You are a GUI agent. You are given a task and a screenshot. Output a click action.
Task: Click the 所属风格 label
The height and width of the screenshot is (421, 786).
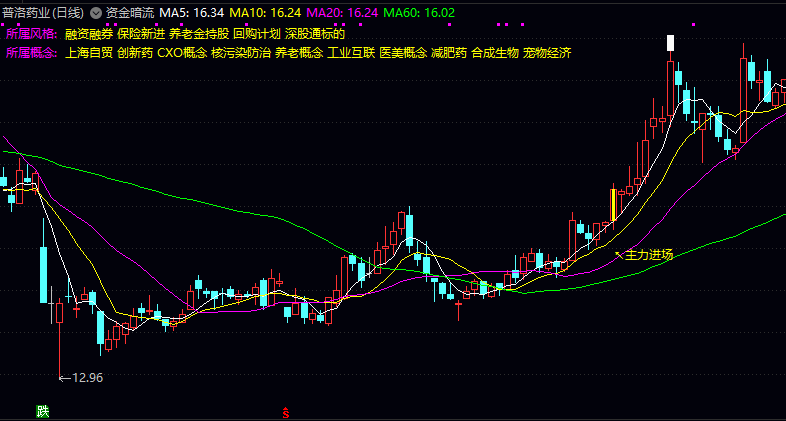[32, 34]
